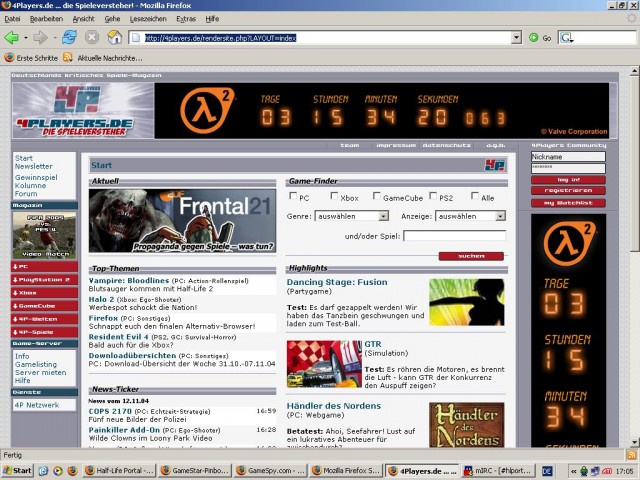Screen dimensions: 640x480
Task: Click the red suchen button
Action: click(471, 256)
